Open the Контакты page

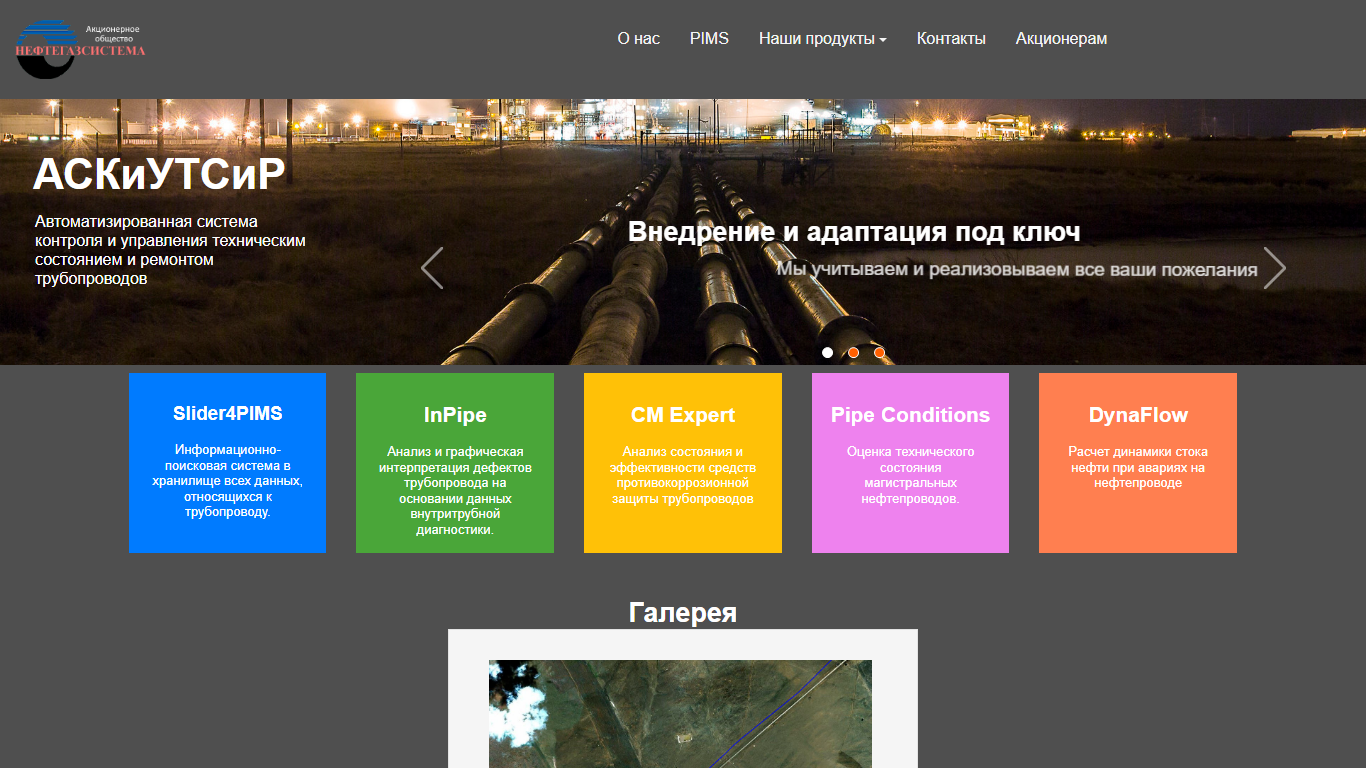(951, 39)
